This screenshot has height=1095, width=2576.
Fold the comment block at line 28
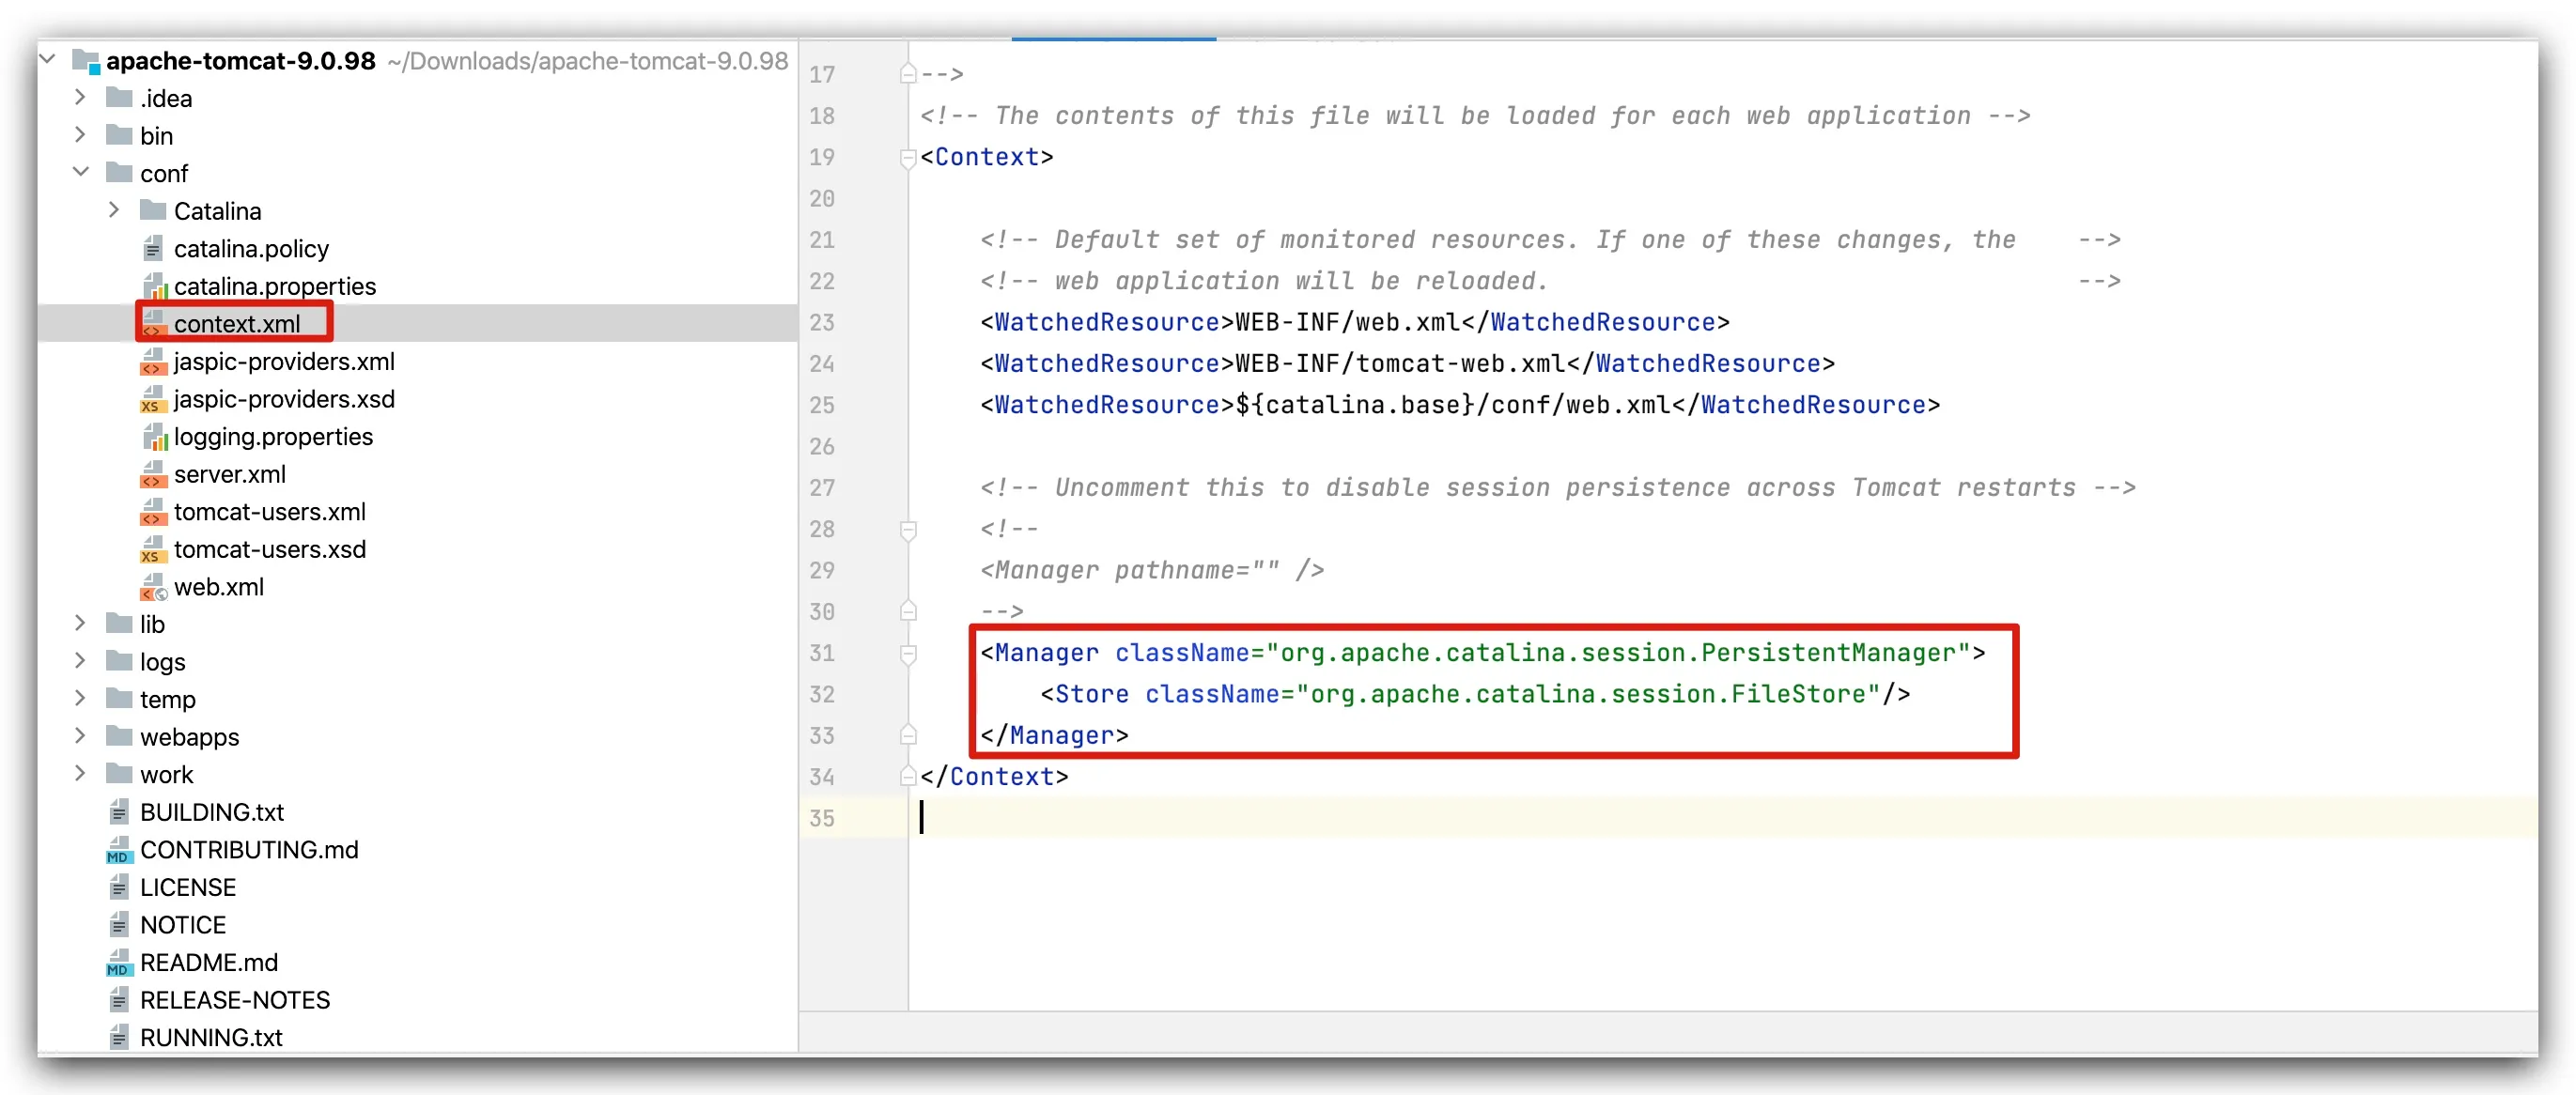click(x=908, y=529)
